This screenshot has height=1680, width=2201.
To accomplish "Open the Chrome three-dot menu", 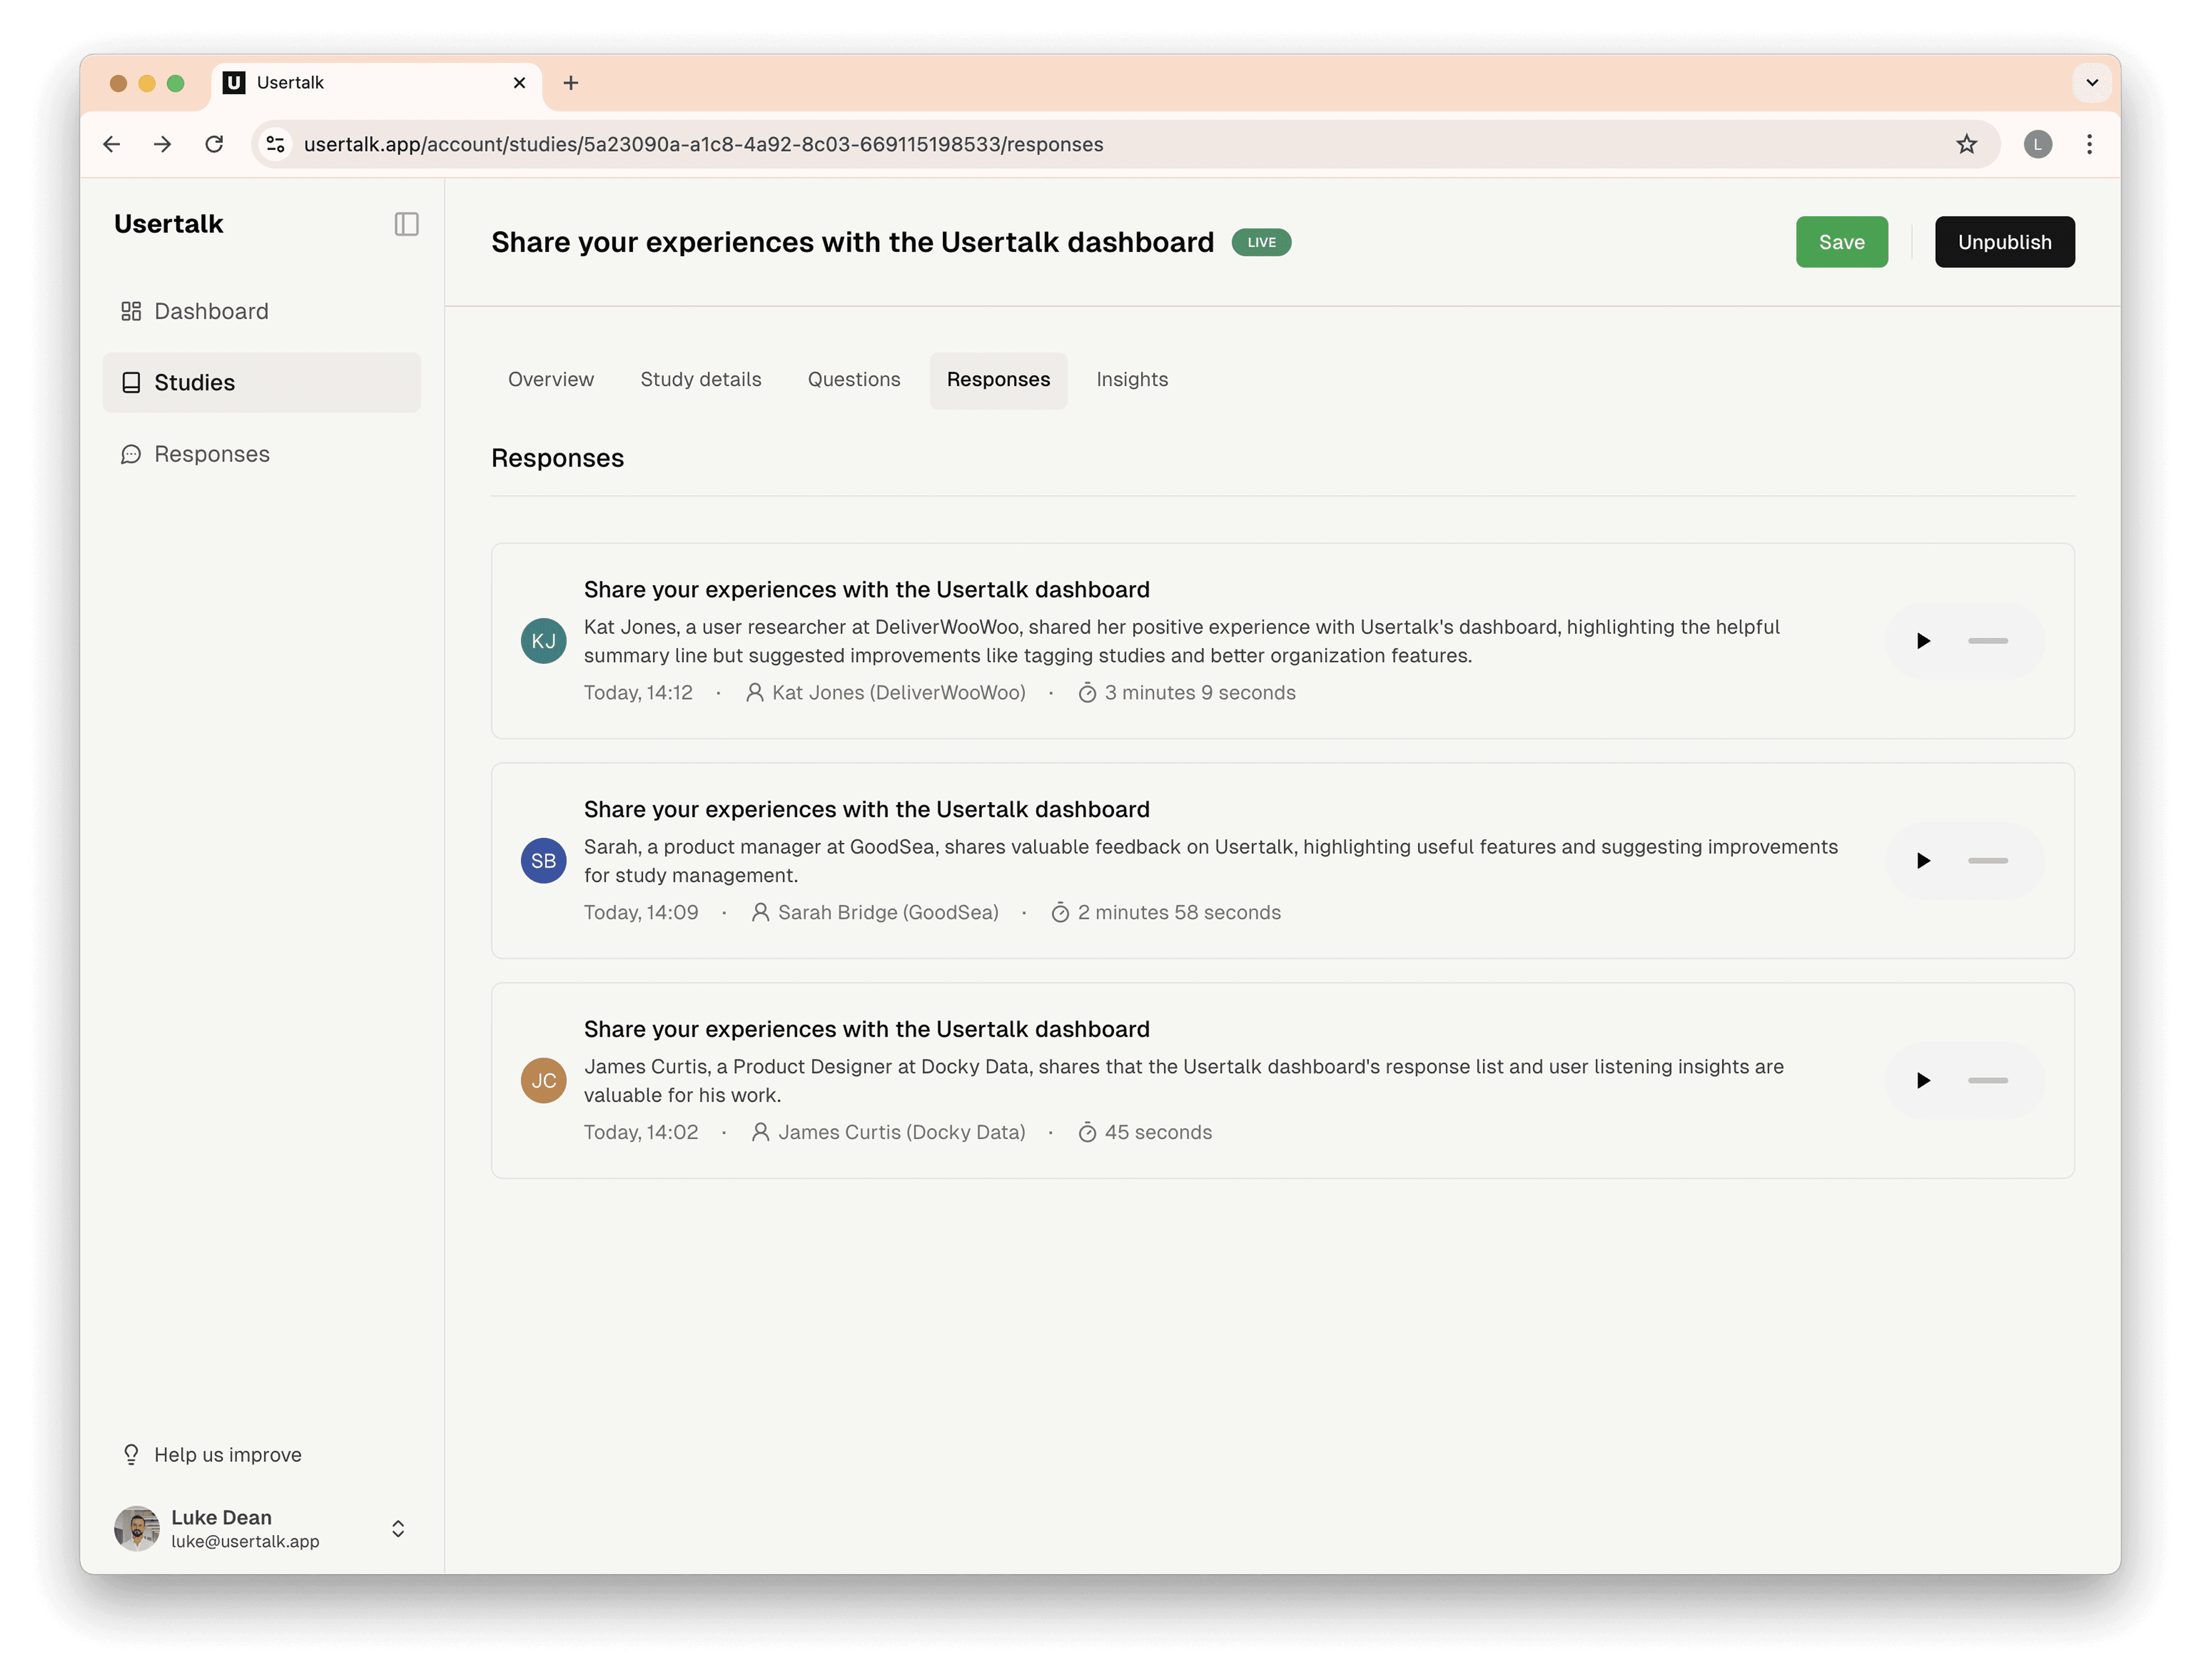I will point(2089,144).
